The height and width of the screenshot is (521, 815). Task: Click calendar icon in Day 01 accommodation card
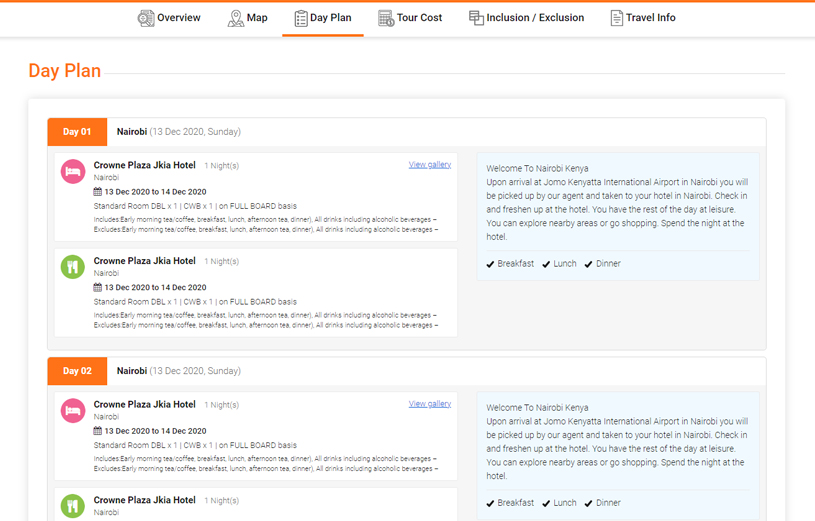[x=98, y=191]
